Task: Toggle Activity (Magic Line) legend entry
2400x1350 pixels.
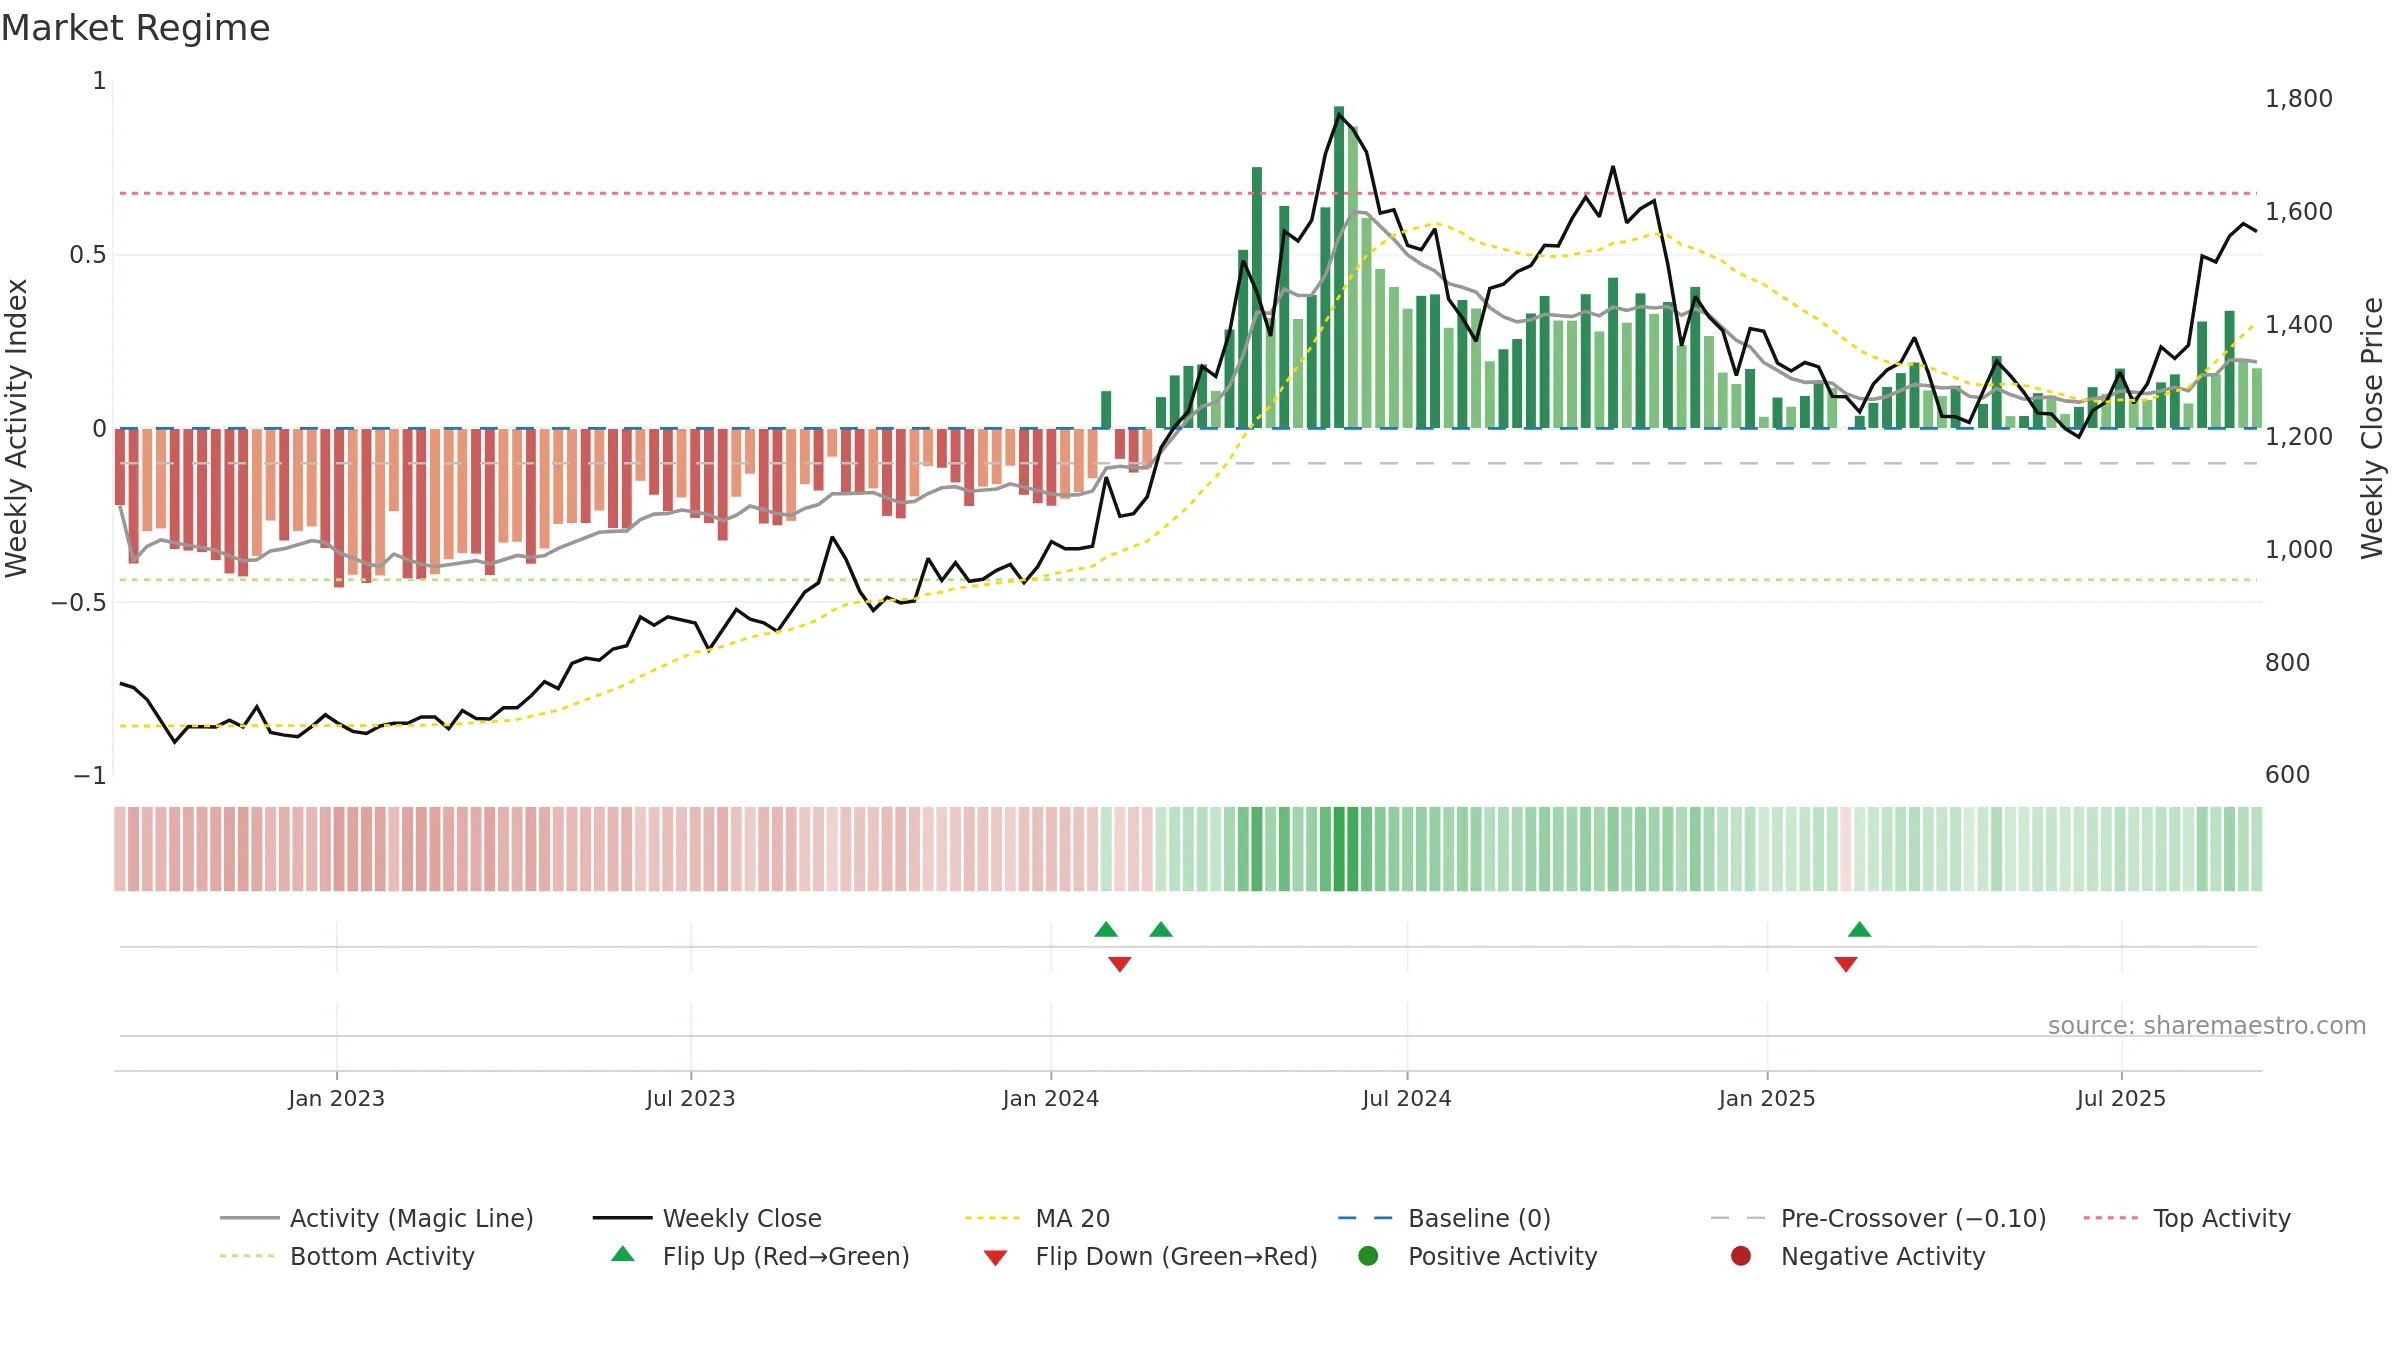Action: (377, 1218)
